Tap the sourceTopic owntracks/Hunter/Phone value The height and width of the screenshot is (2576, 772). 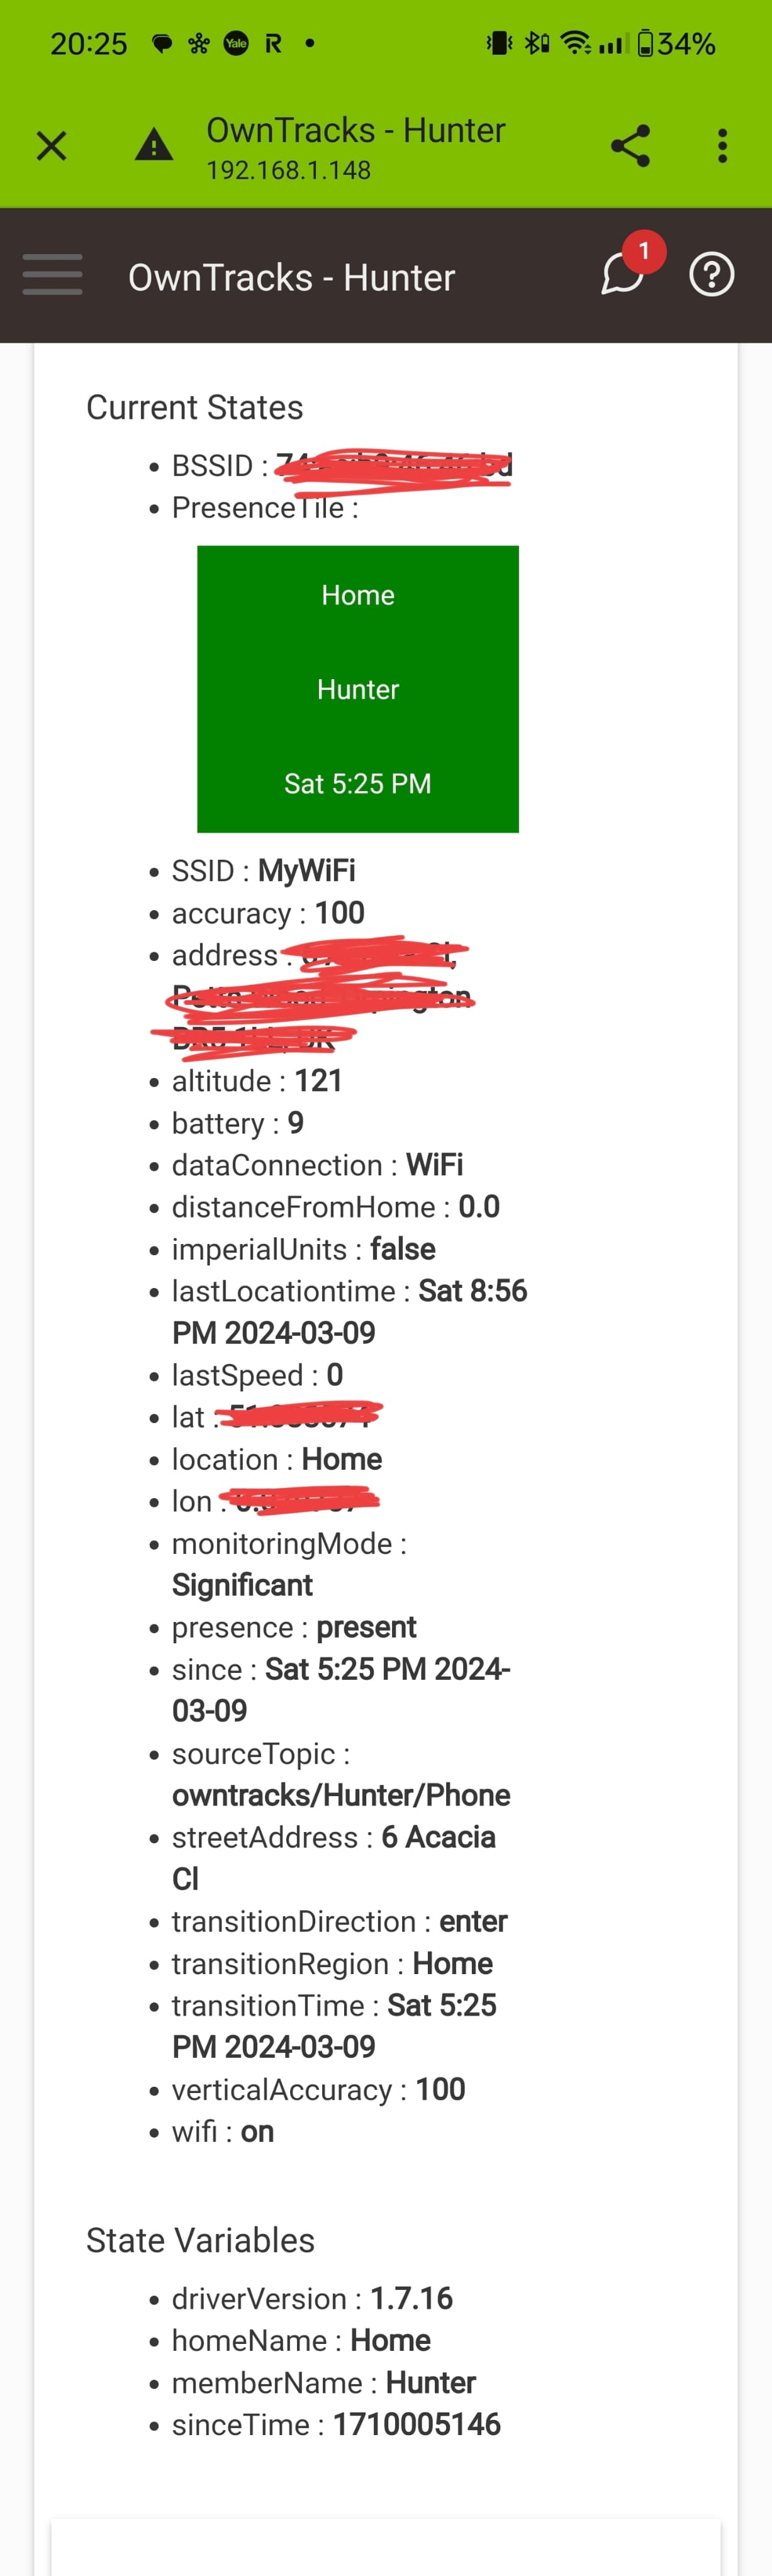[341, 1795]
